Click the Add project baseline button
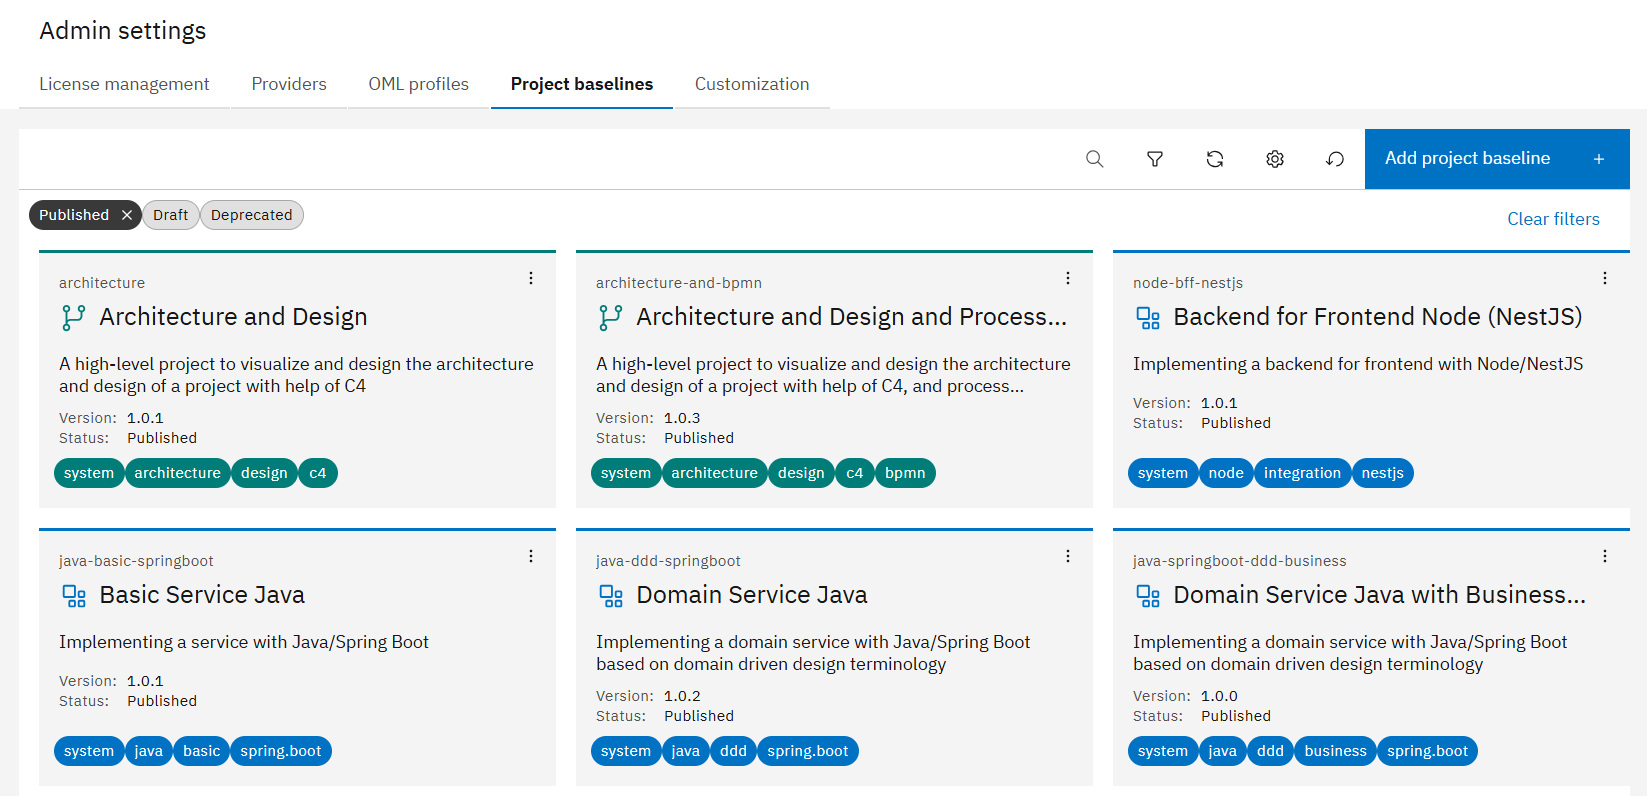Viewport: 1647px width, 796px height. 1497,159
